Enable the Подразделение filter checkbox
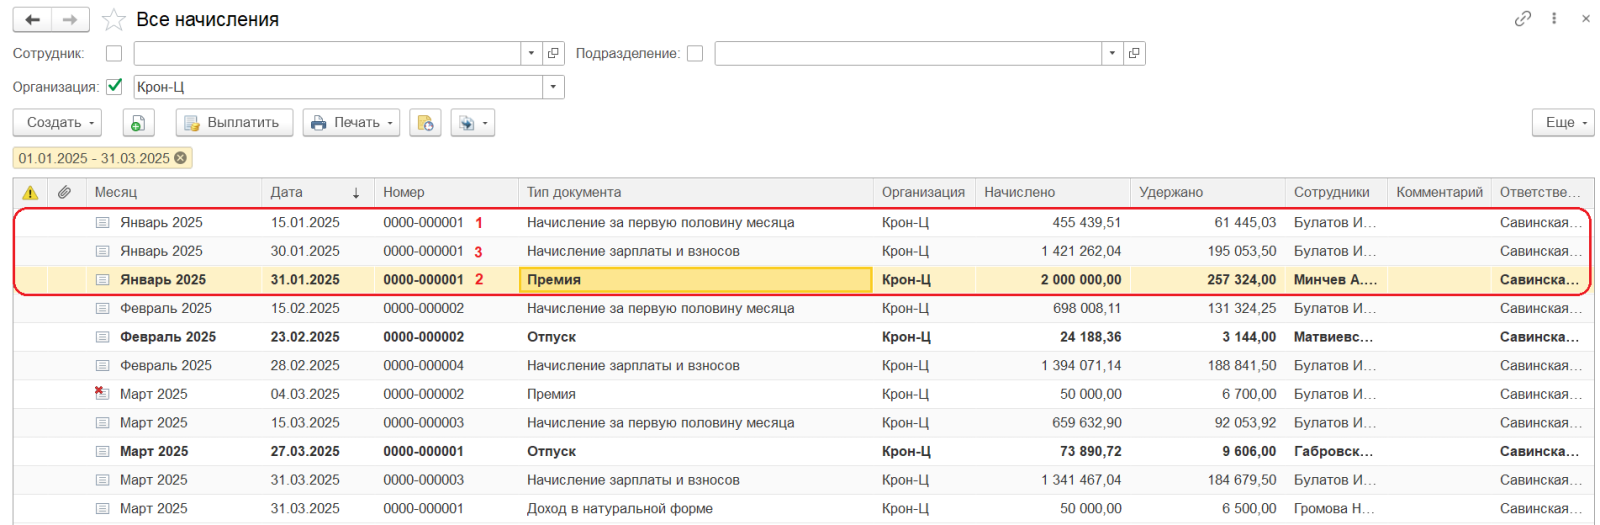Viewport: 1600px width, 525px height. pos(695,54)
